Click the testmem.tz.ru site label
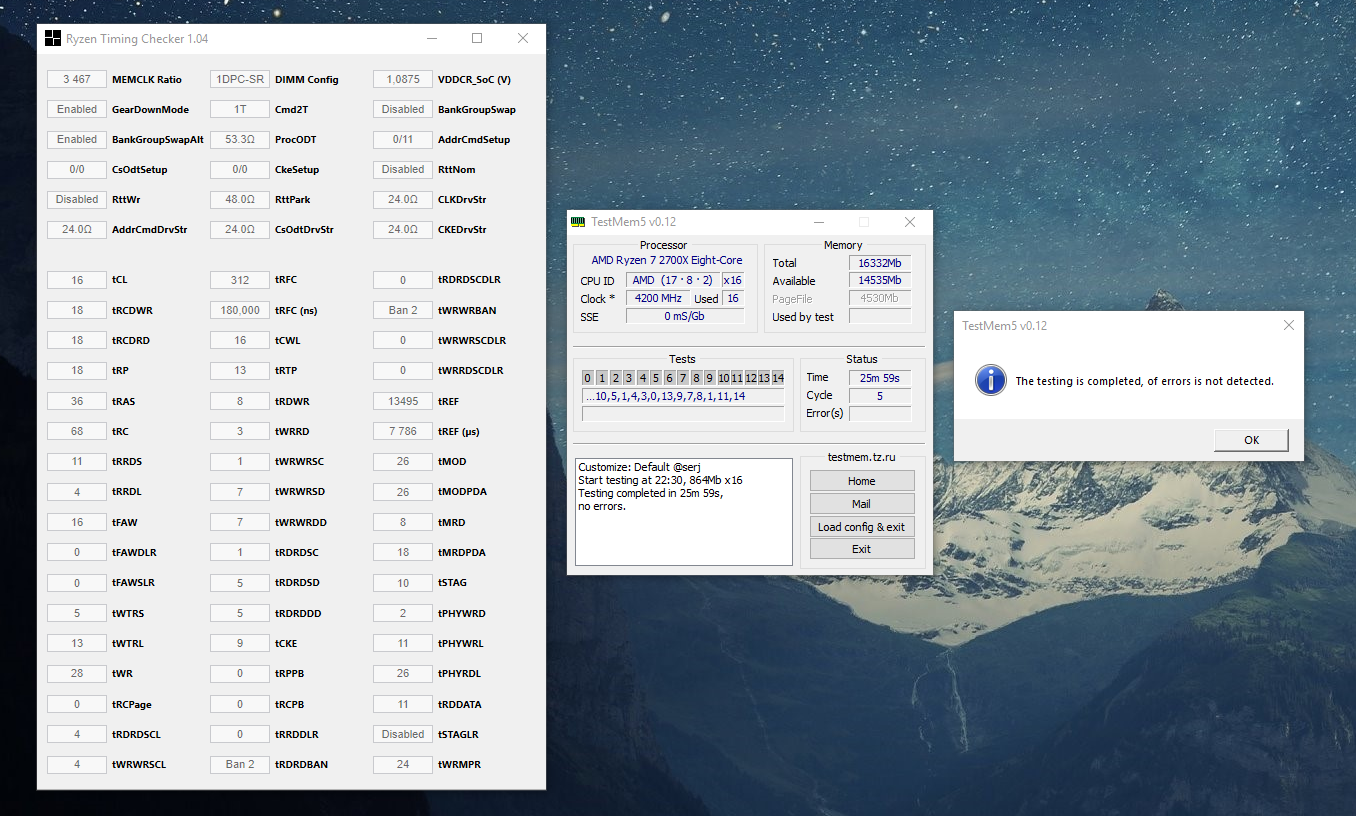The image size is (1356, 816). tap(861, 457)
